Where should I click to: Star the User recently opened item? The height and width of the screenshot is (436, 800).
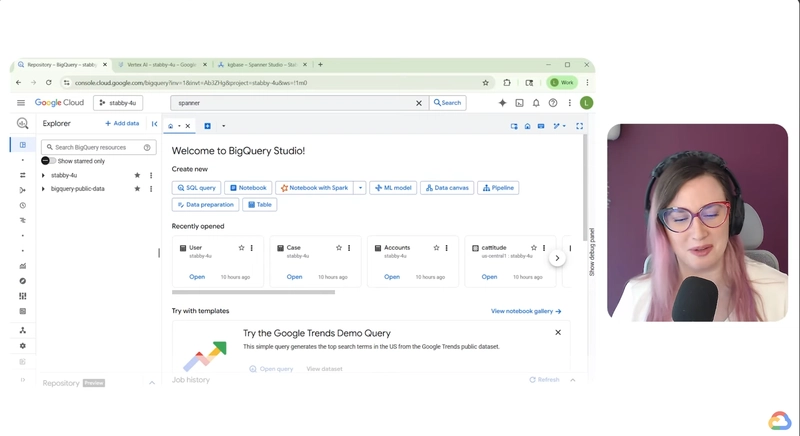[x=241, y=247]
